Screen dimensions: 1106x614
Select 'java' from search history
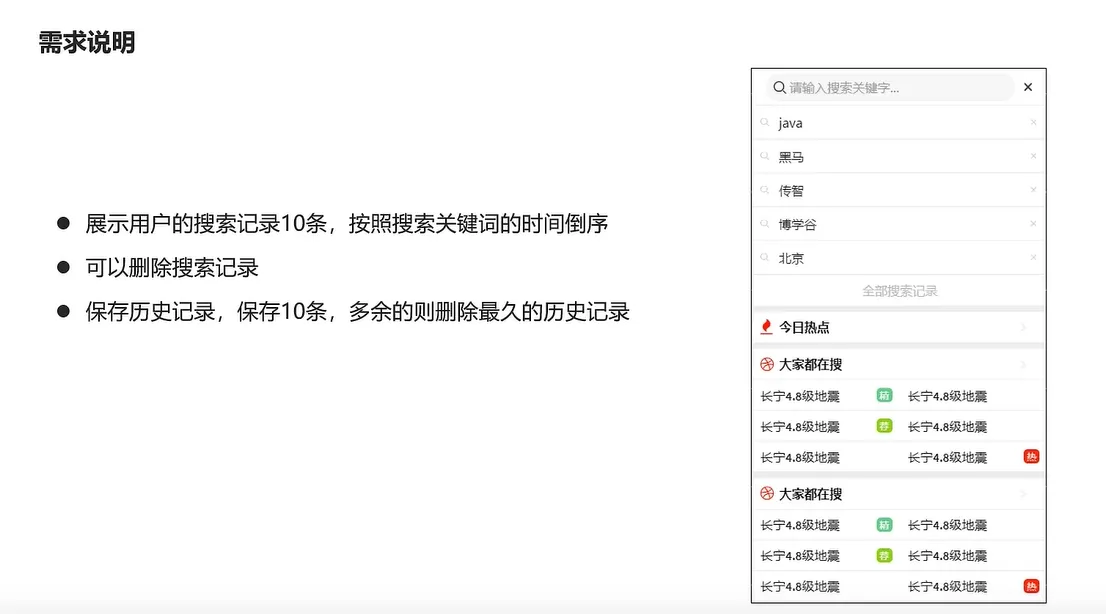point(790,123)
